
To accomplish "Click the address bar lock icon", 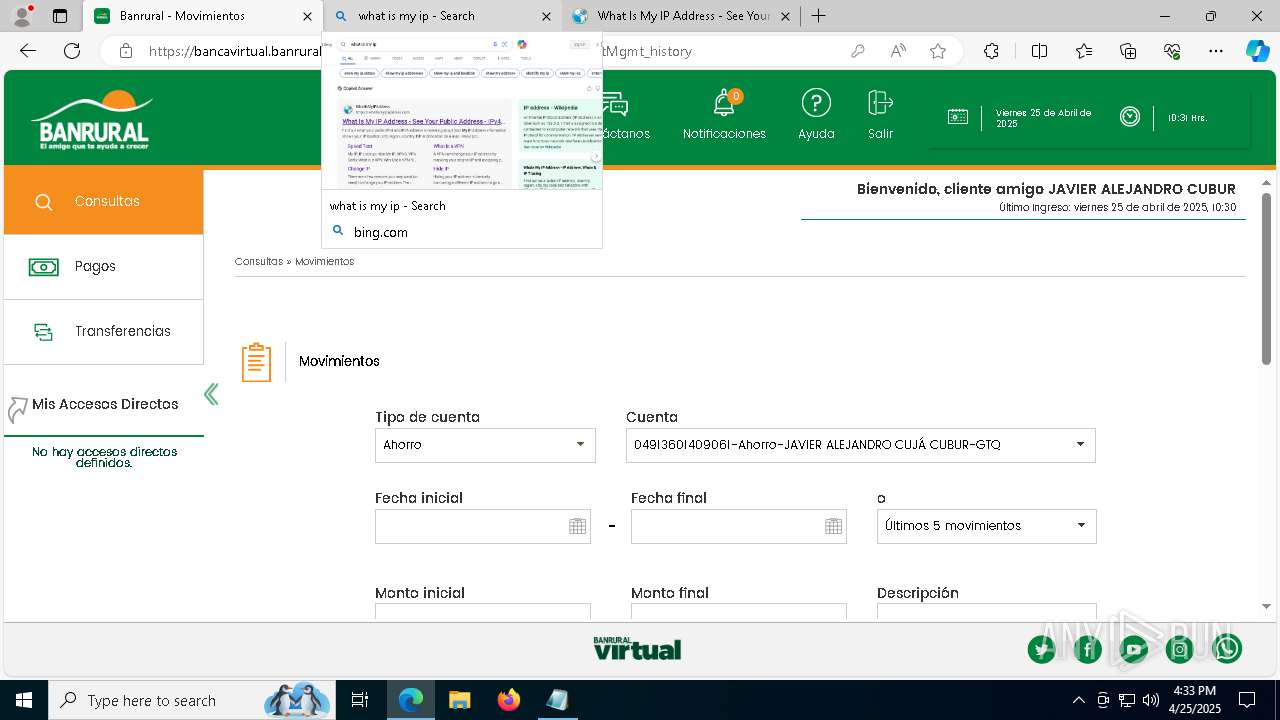I will point(125,51).
